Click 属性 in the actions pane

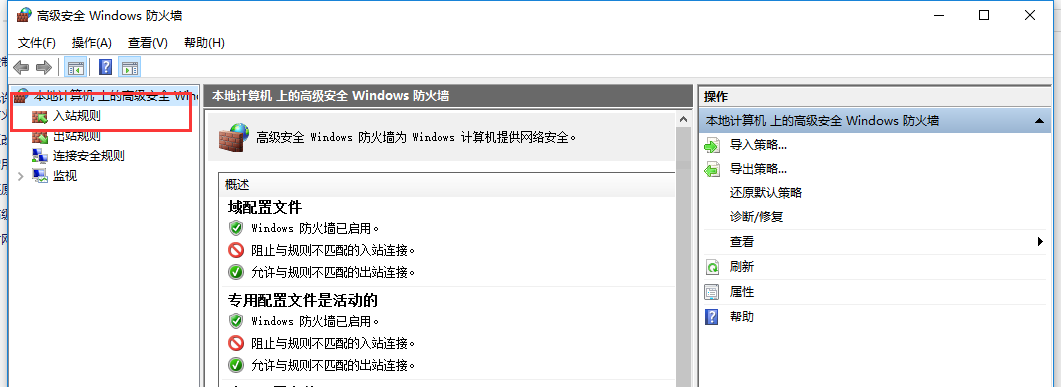tap(742, 292)
